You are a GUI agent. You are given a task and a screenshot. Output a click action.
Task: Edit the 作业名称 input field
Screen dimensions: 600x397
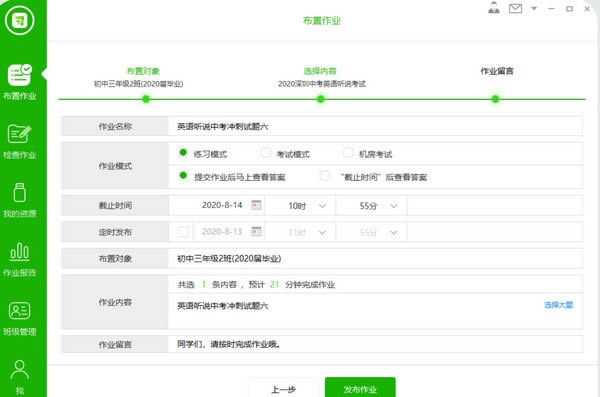point(375,126)
